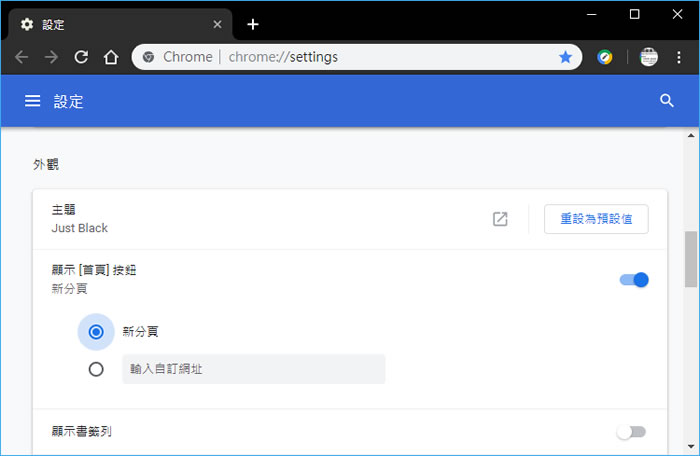Click the settings gear favicon
Viewport: 700px width, 456px height.
click(27, 25)
